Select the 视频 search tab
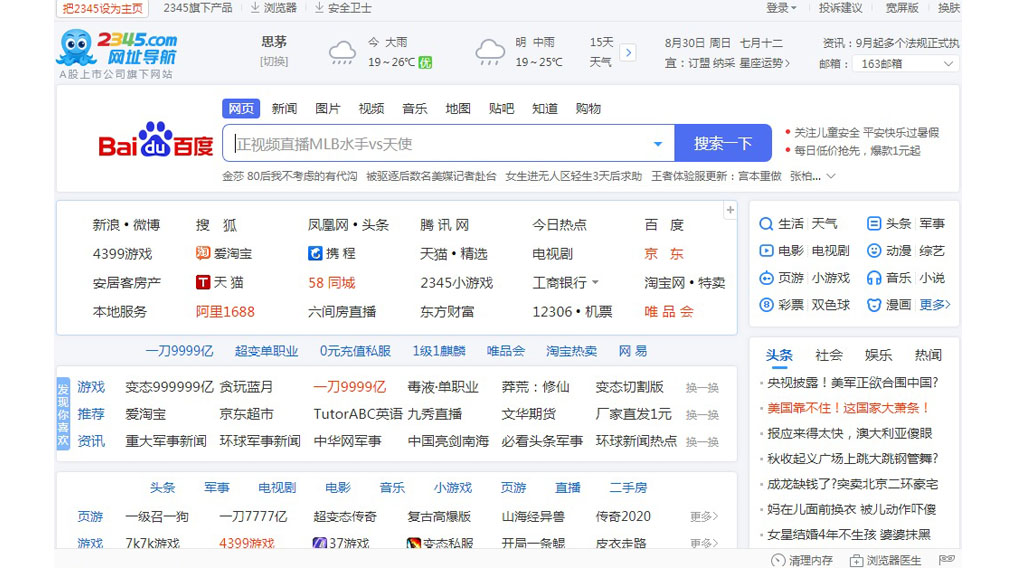This screenshot has width=1024, height=570. coord(371,108)
